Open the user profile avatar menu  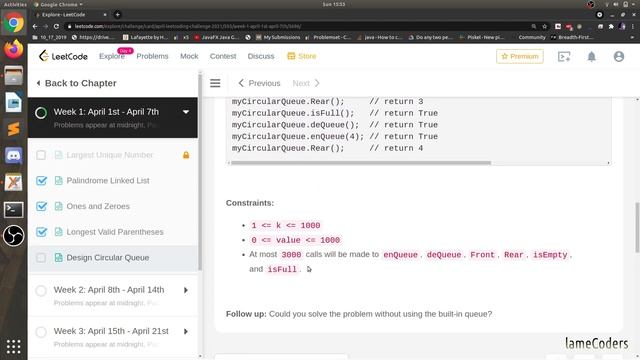619,56
